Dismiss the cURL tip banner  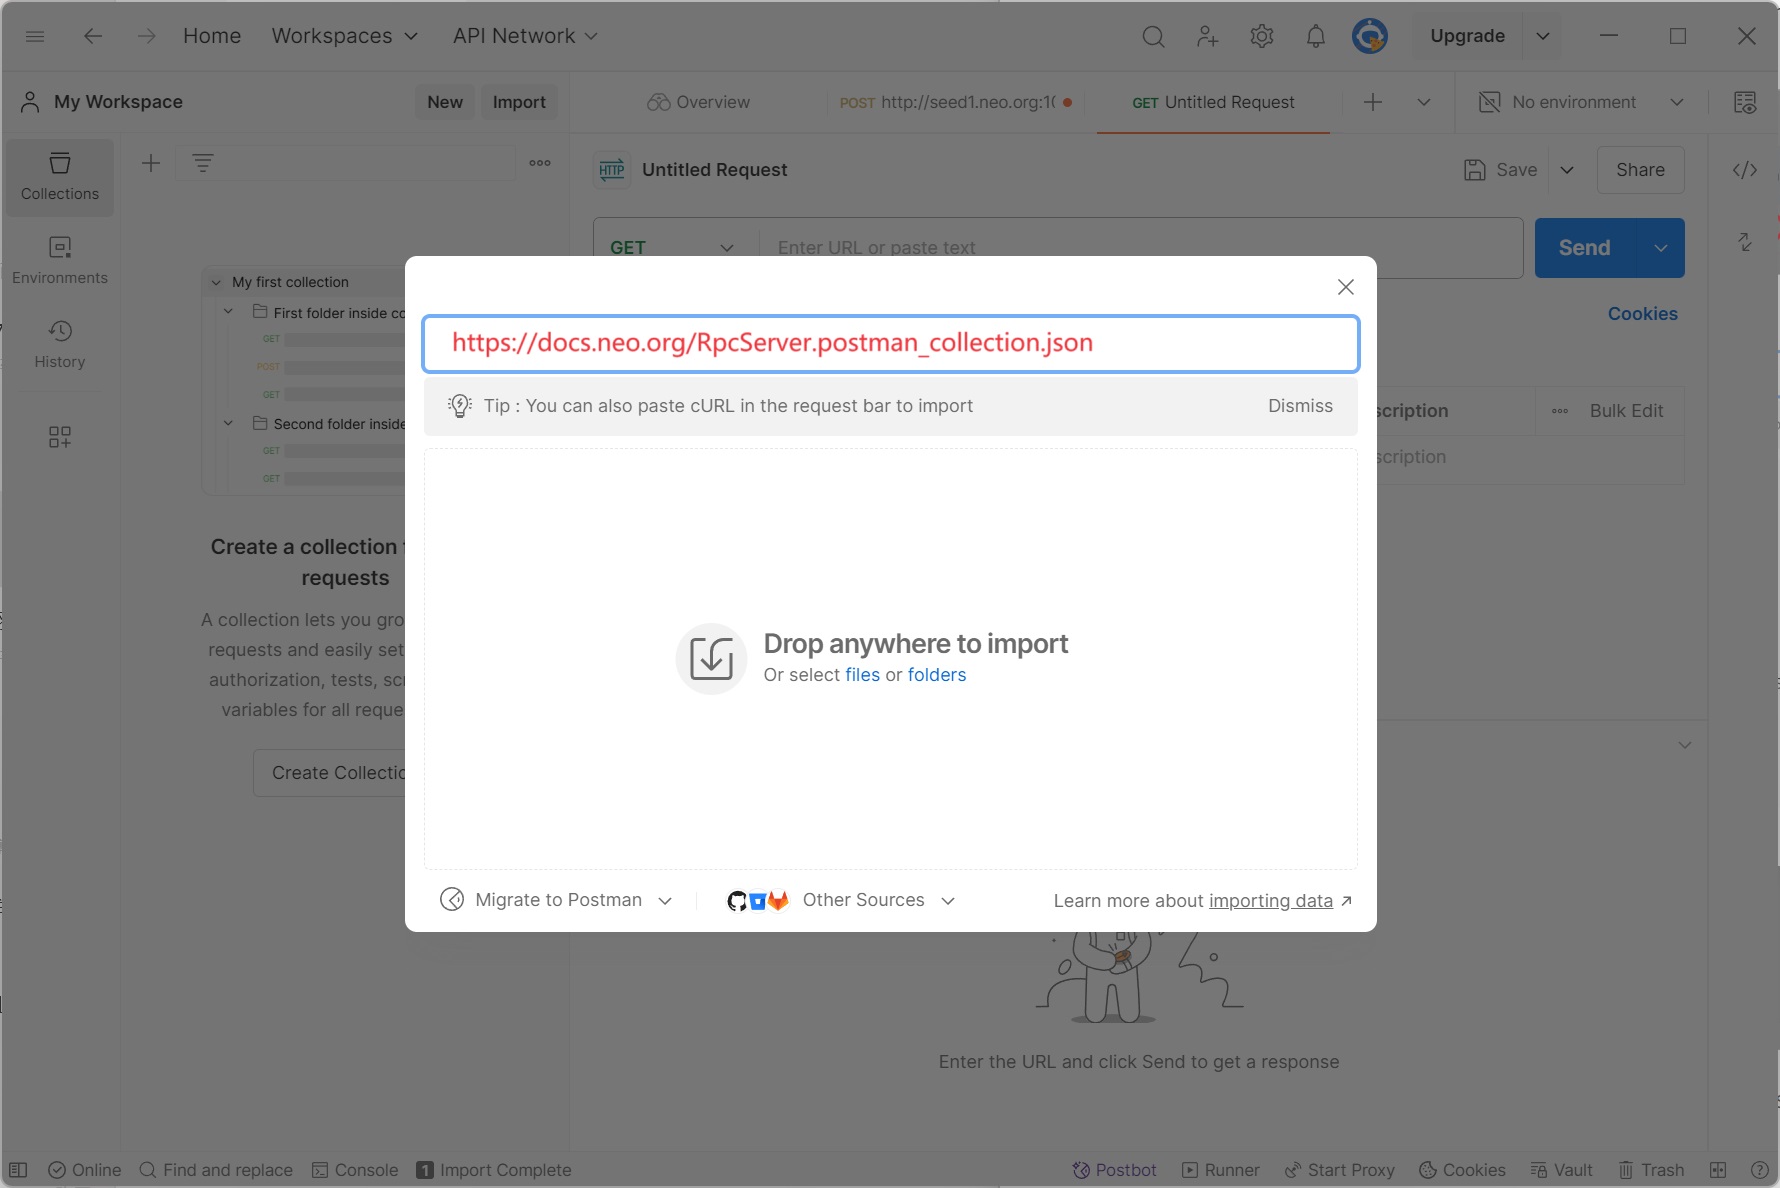coord(1299,406)
